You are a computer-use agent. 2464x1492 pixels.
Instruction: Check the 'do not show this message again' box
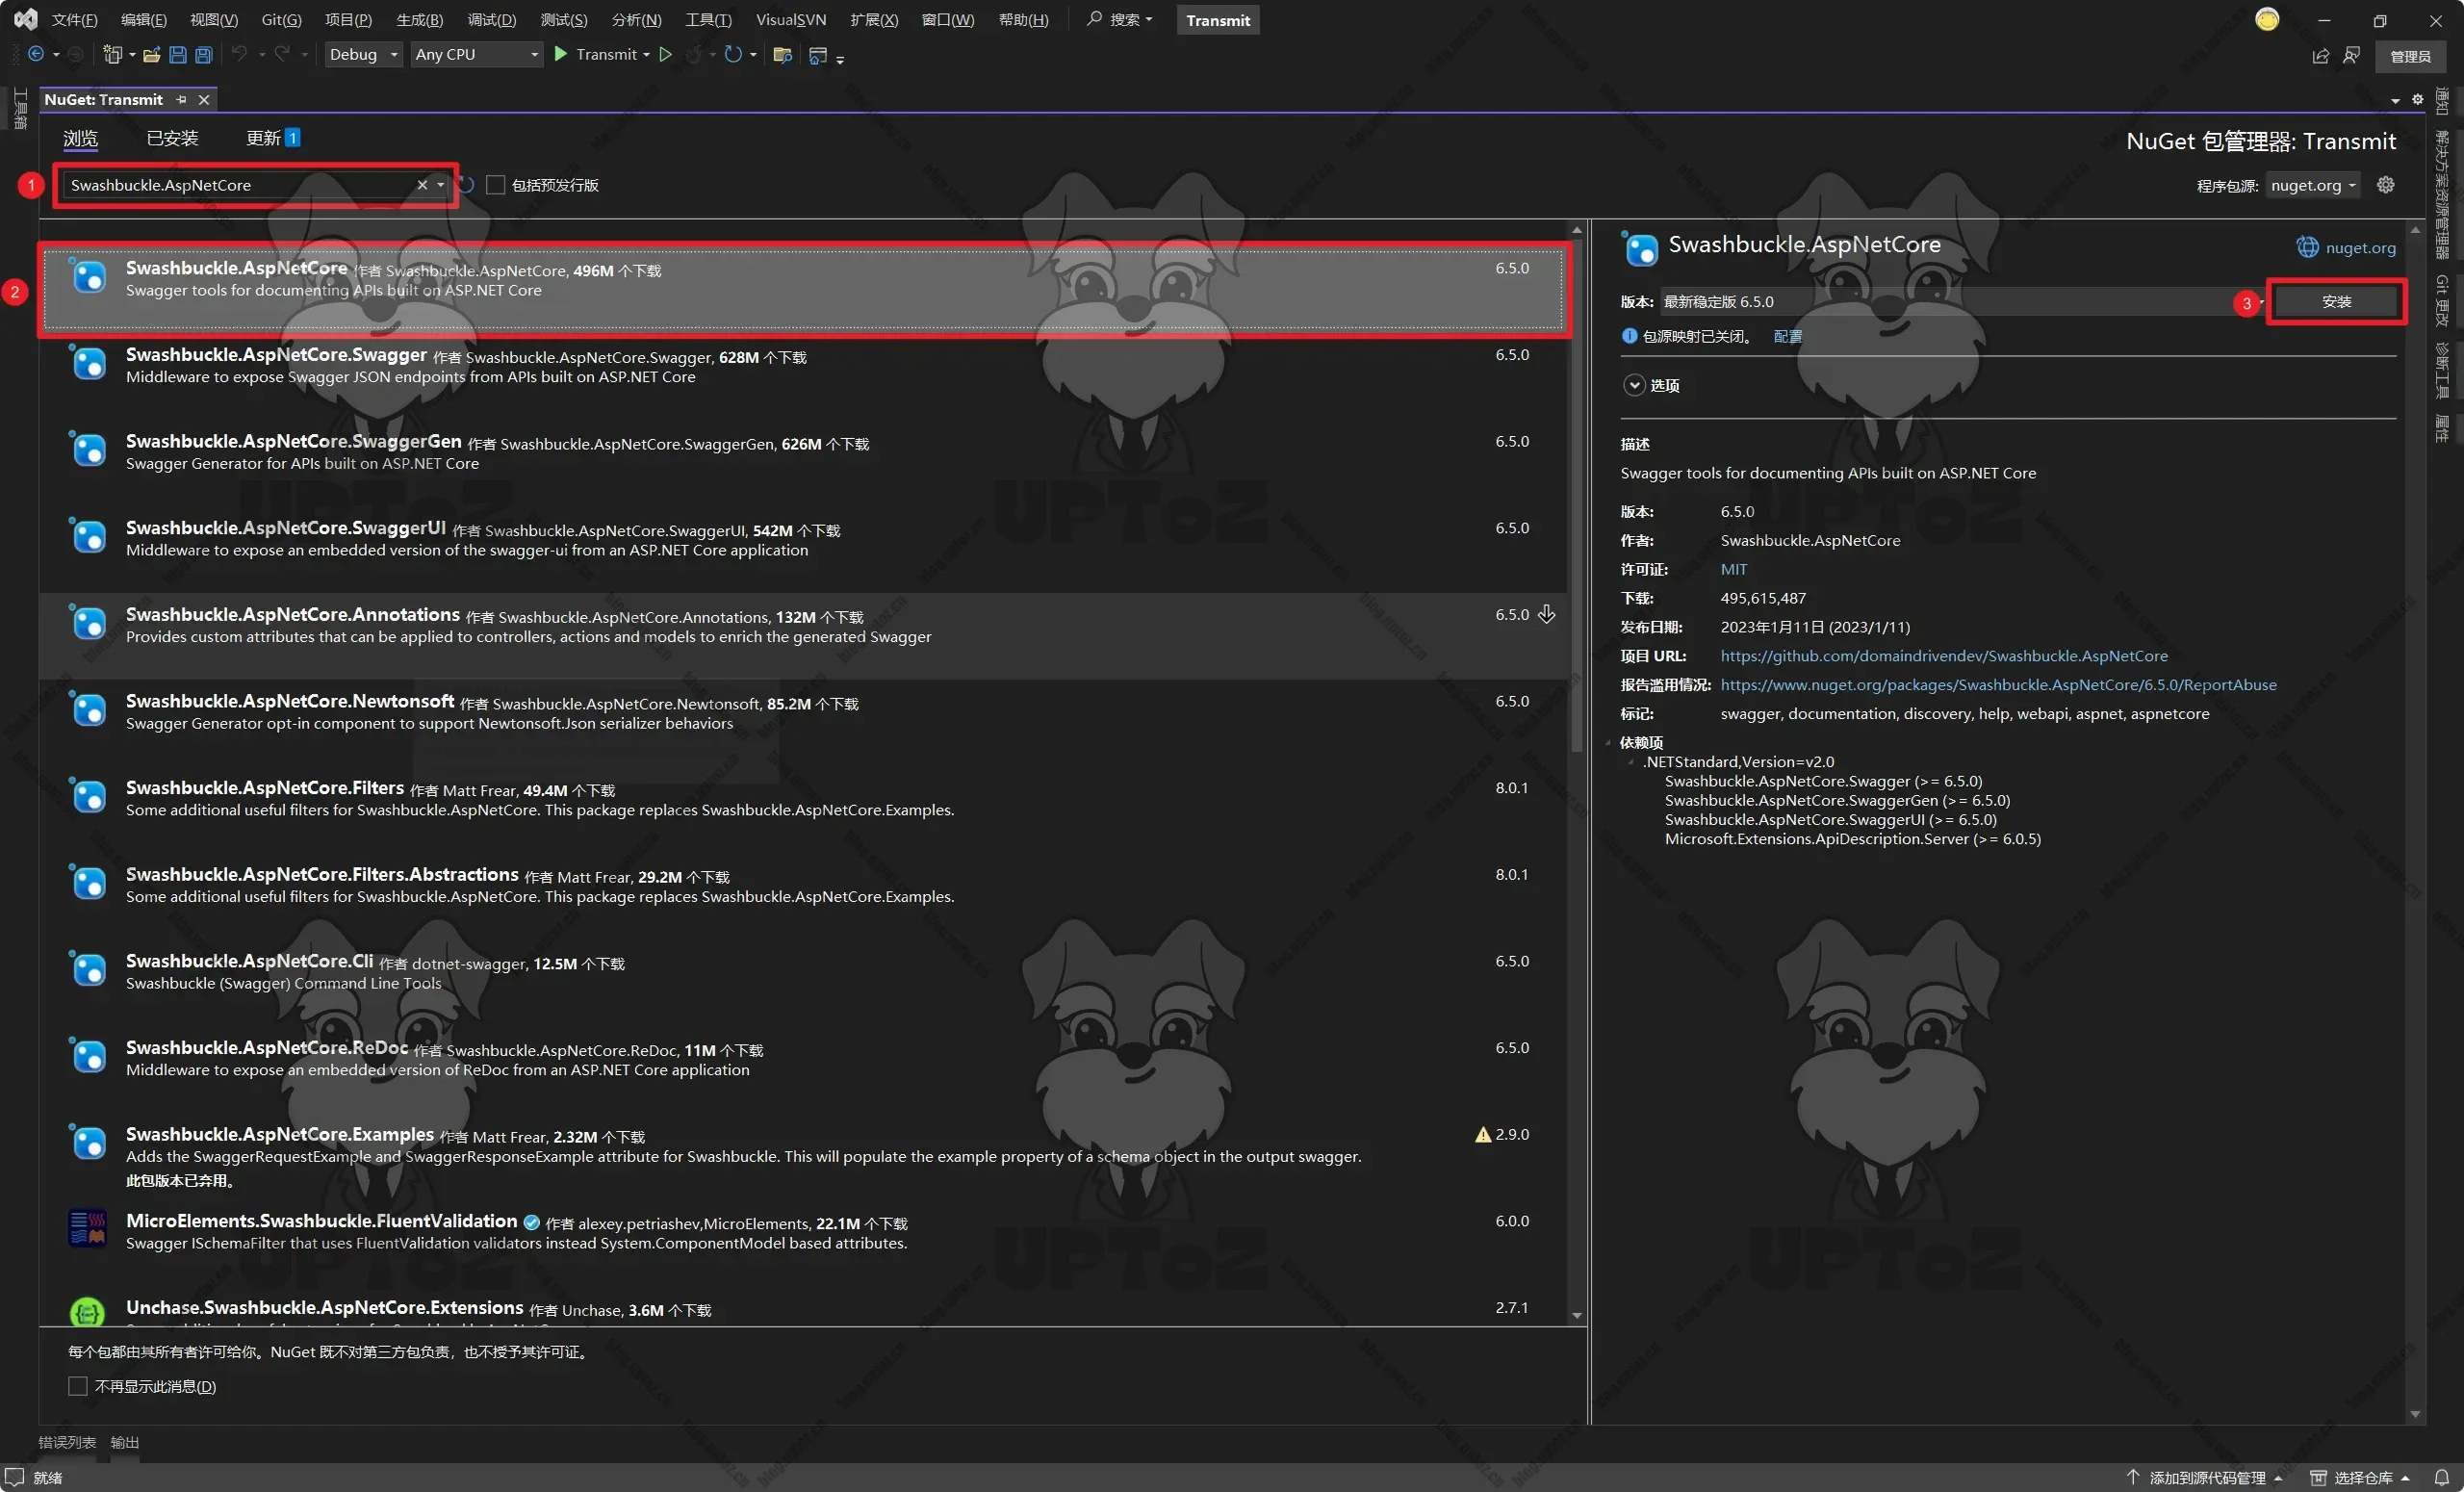point(77,1386)
